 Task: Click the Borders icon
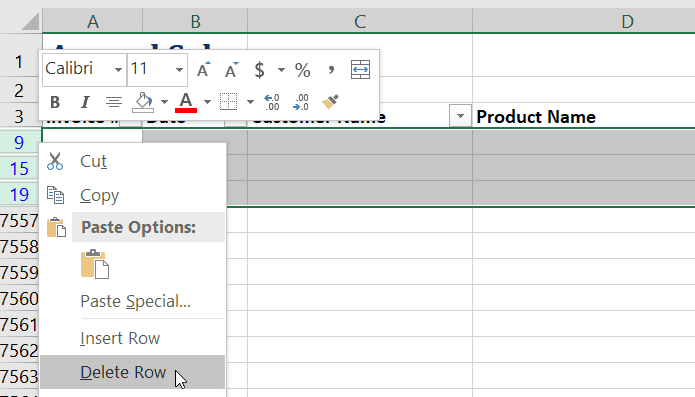tap(229, 101)
